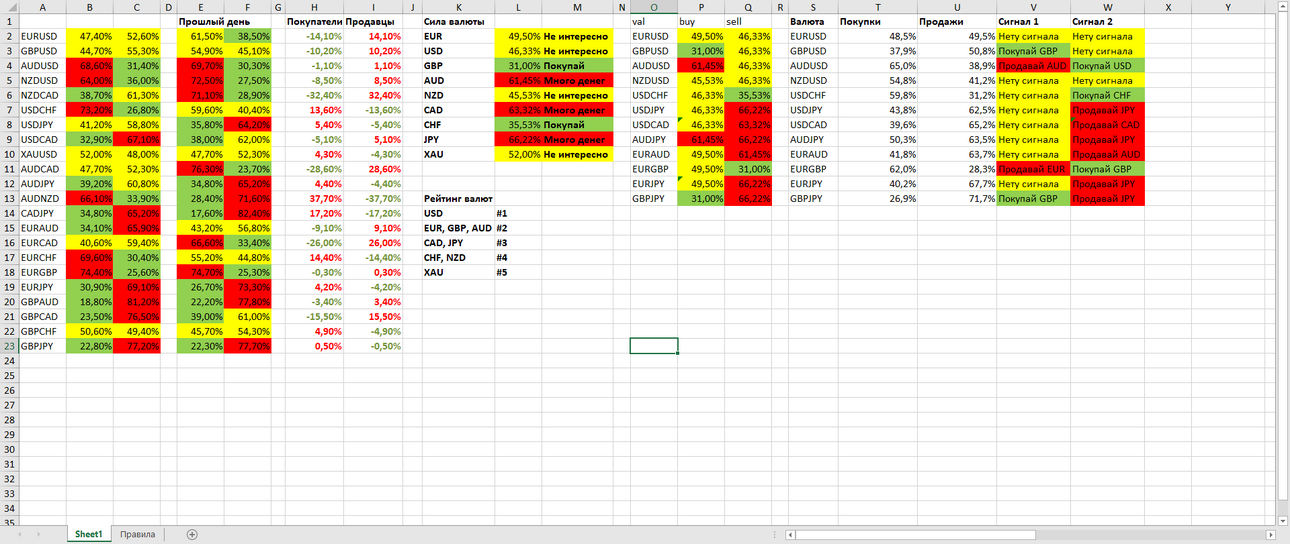Select the 'Покупай CHF' signal cell
The height and width of the screenshot is (544, 1290).
1106,95
